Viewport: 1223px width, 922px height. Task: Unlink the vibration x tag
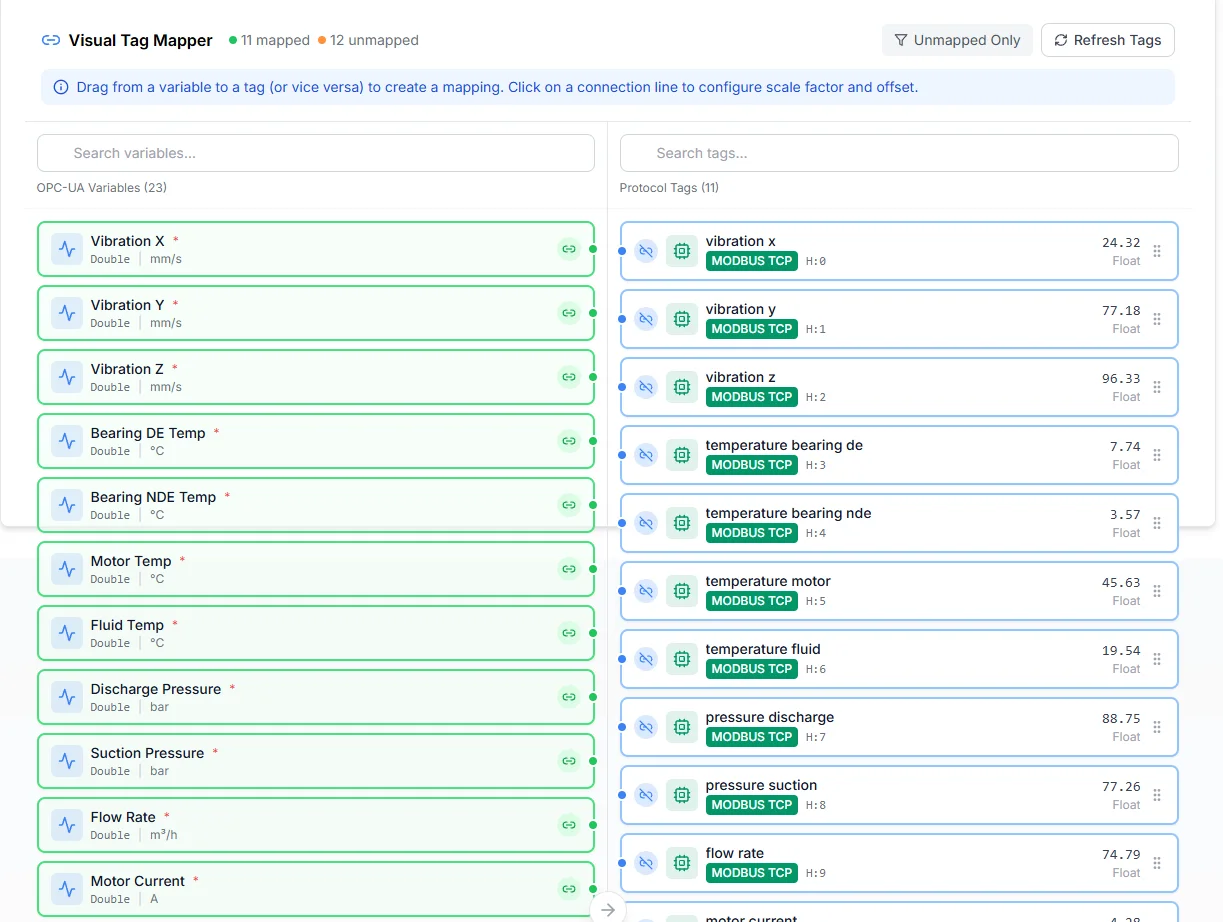click(646, 251)
